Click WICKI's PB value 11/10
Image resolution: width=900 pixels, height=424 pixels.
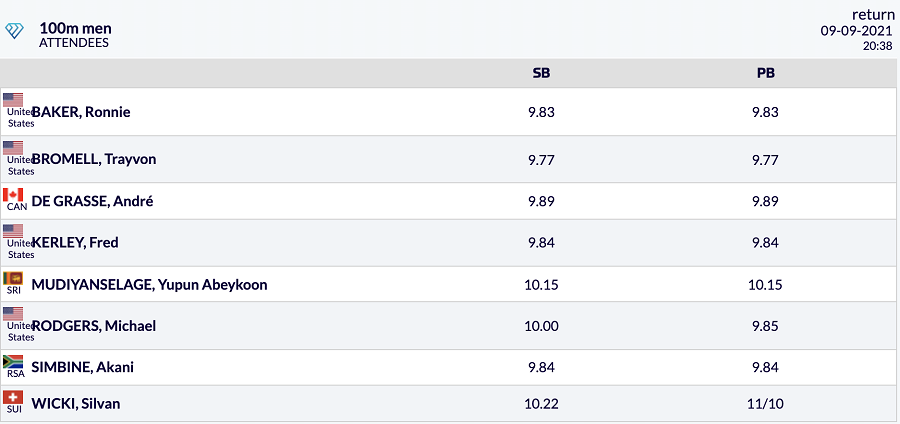pyautogui.click(x=766, y=404)
